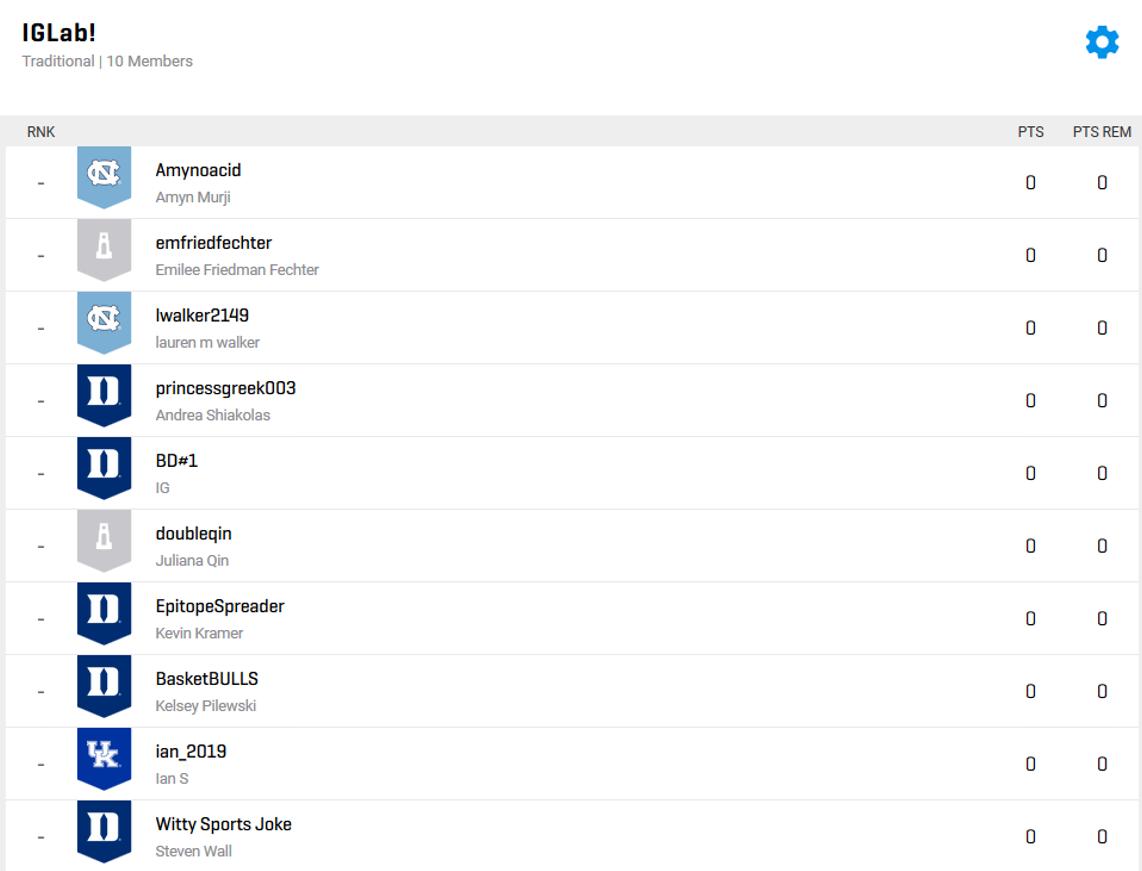Click UNC logo beside lwalker2149
The height and width of the screenshot is (871, 1142).
[x=104, y=323]
